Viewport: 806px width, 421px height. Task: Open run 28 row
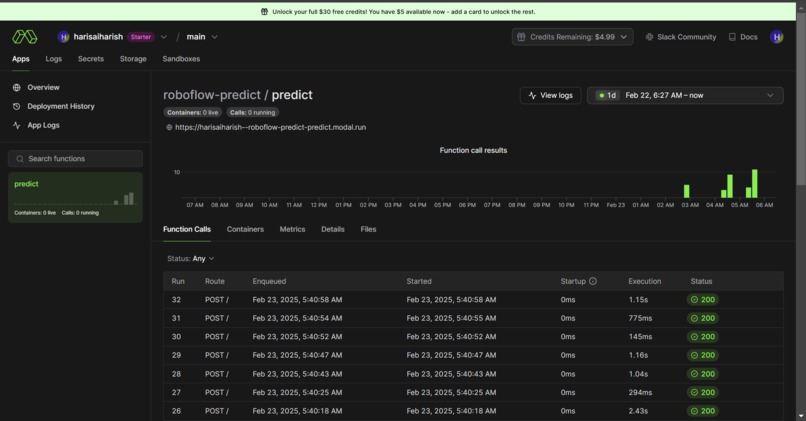pyautogui.click(x=473, y=374)
